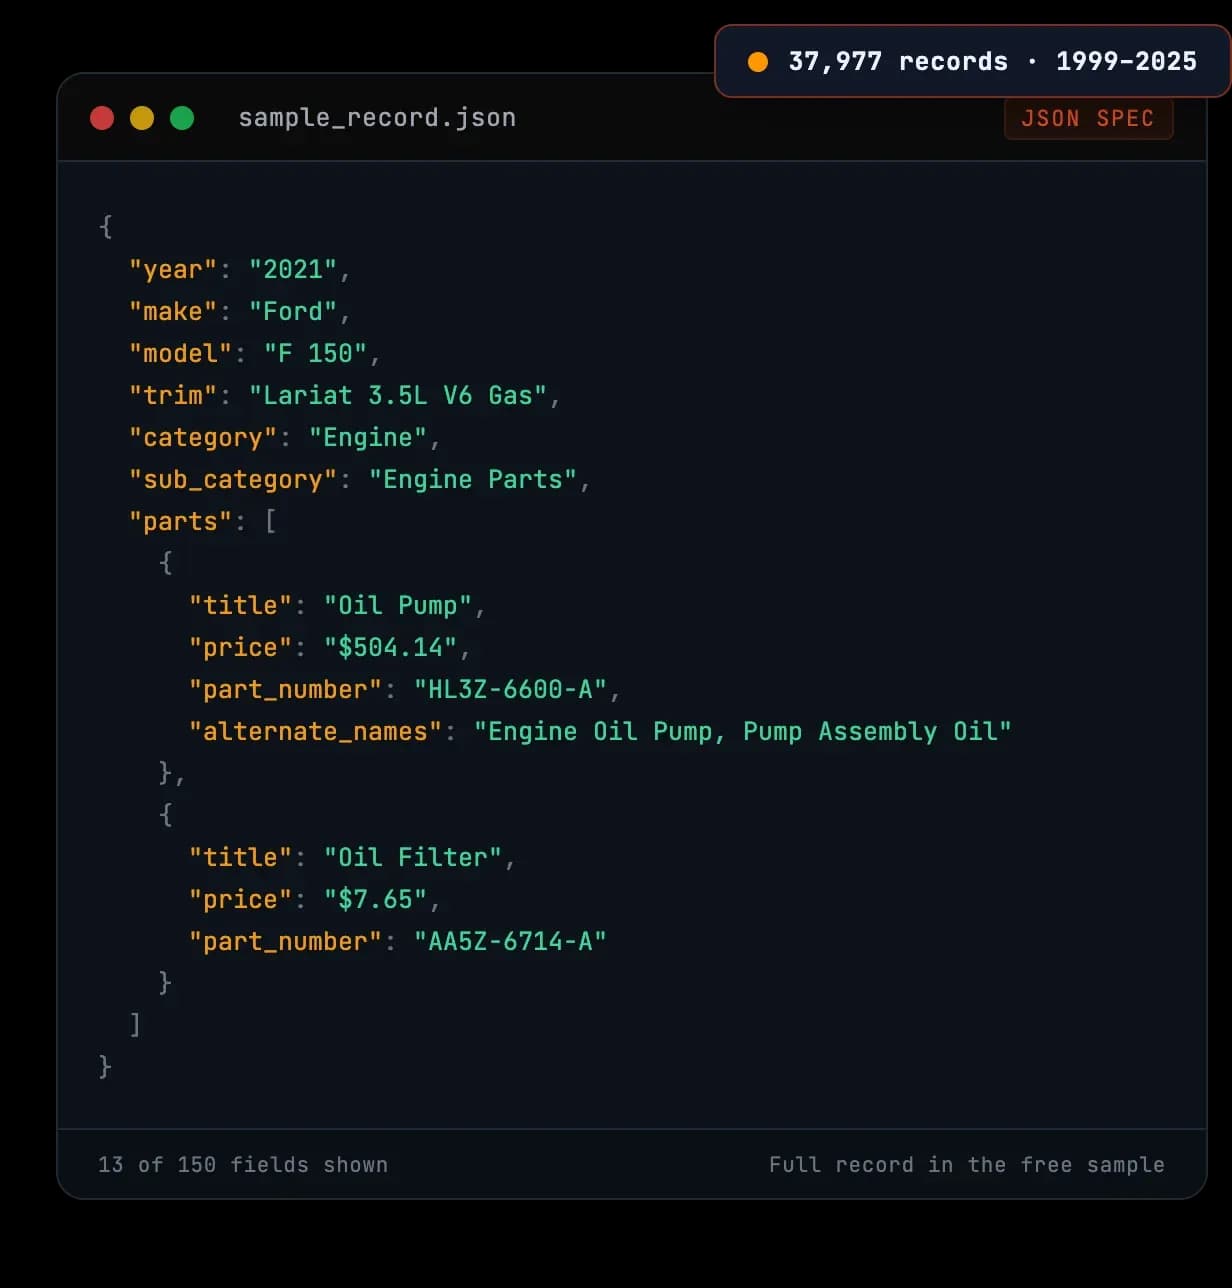Select the "Ford" make value
1232x1288 pixels.
293,312
